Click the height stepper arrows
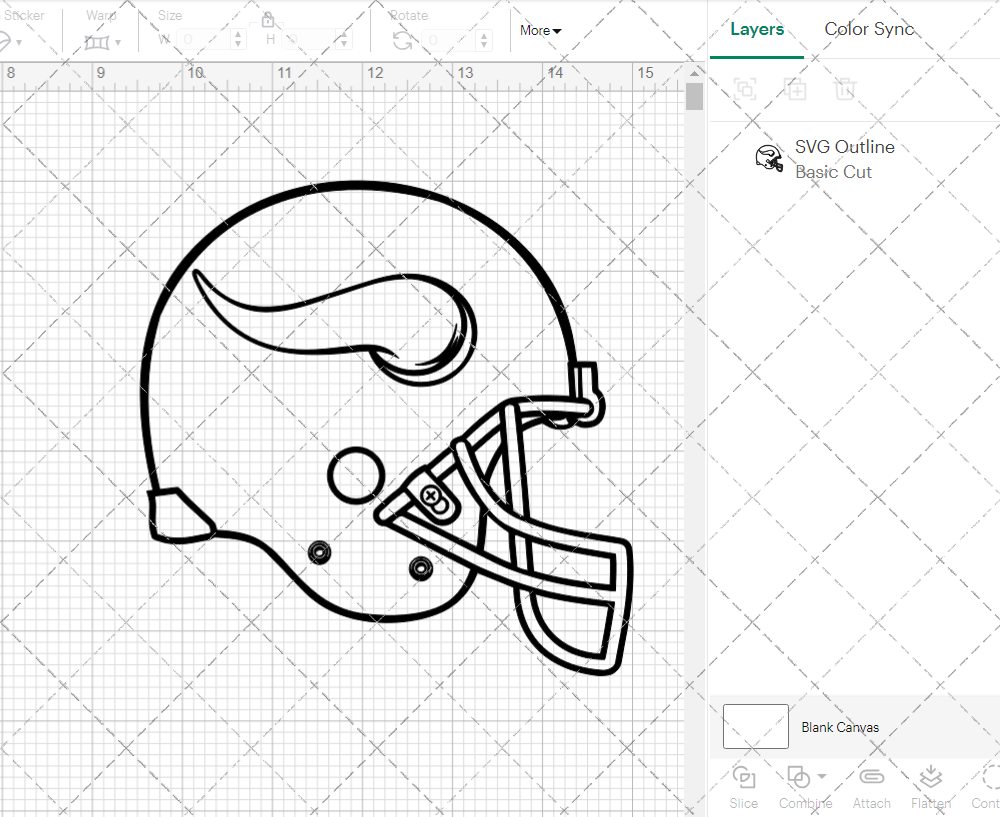This screenshot has width=1000, height=817. click(344, 40)
